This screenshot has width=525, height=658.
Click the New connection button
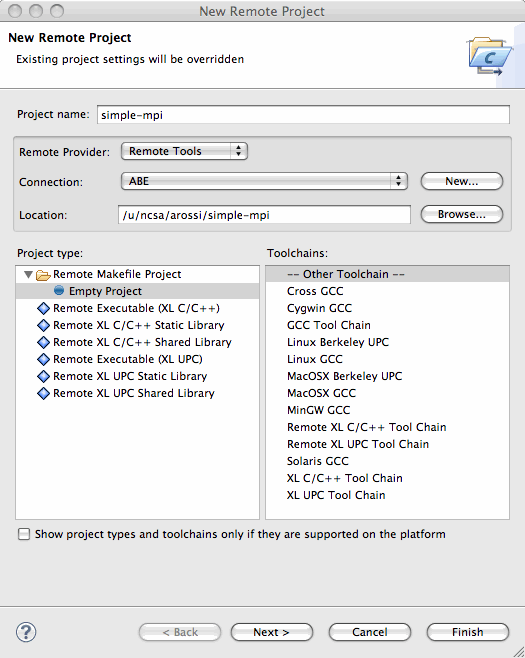point(462,181)
